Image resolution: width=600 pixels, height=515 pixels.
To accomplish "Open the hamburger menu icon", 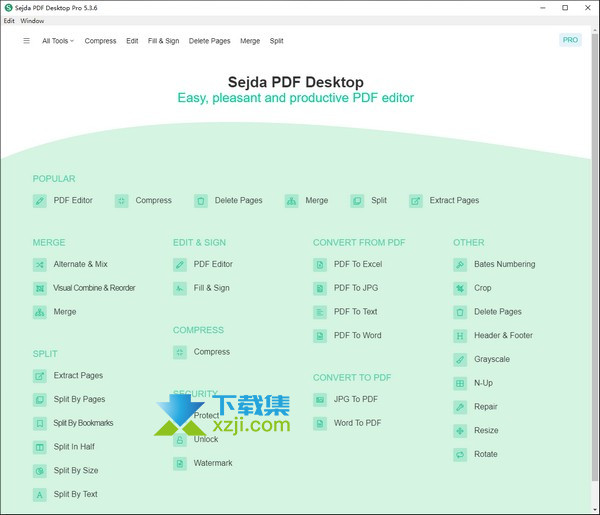I will [x=26, y=41].
